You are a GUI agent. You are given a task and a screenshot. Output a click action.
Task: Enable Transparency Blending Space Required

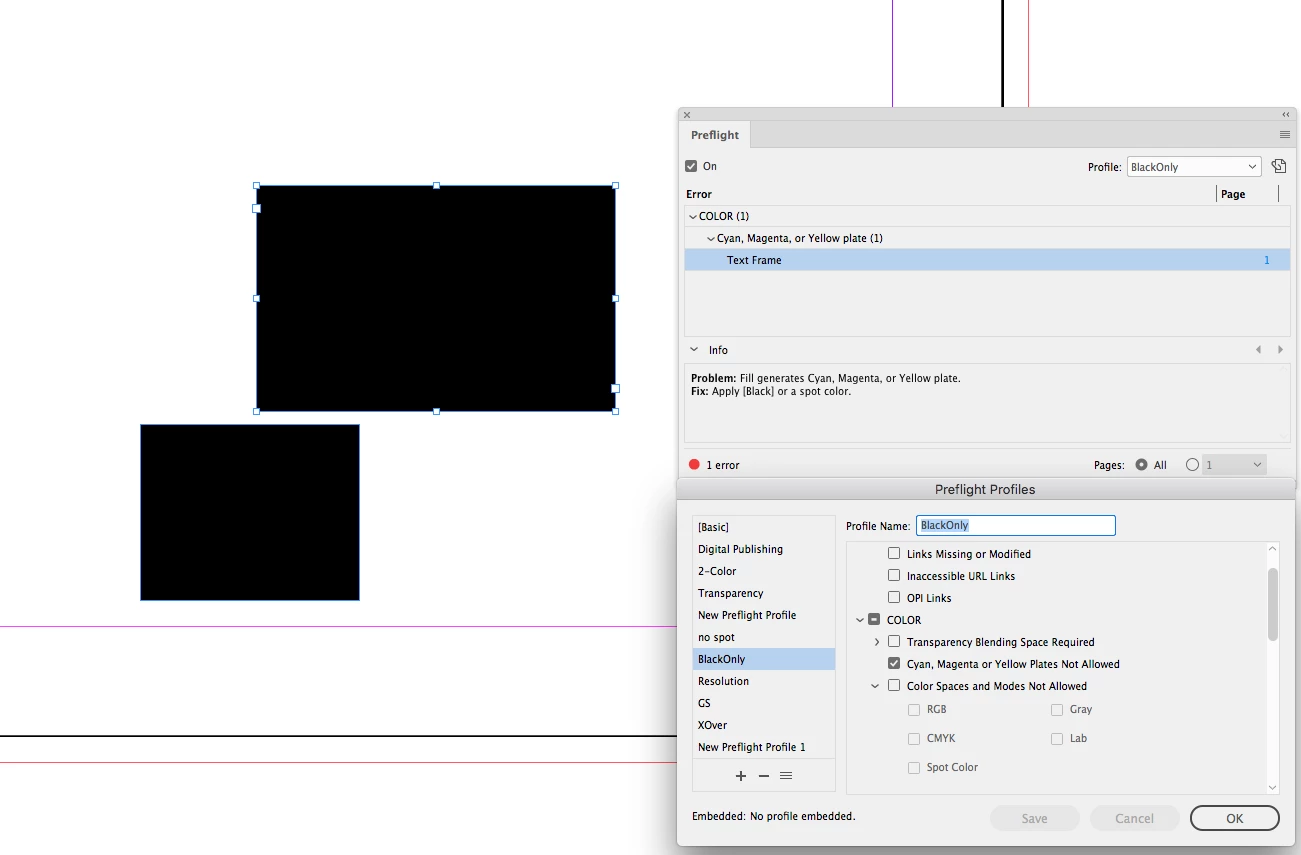point(894,641)
